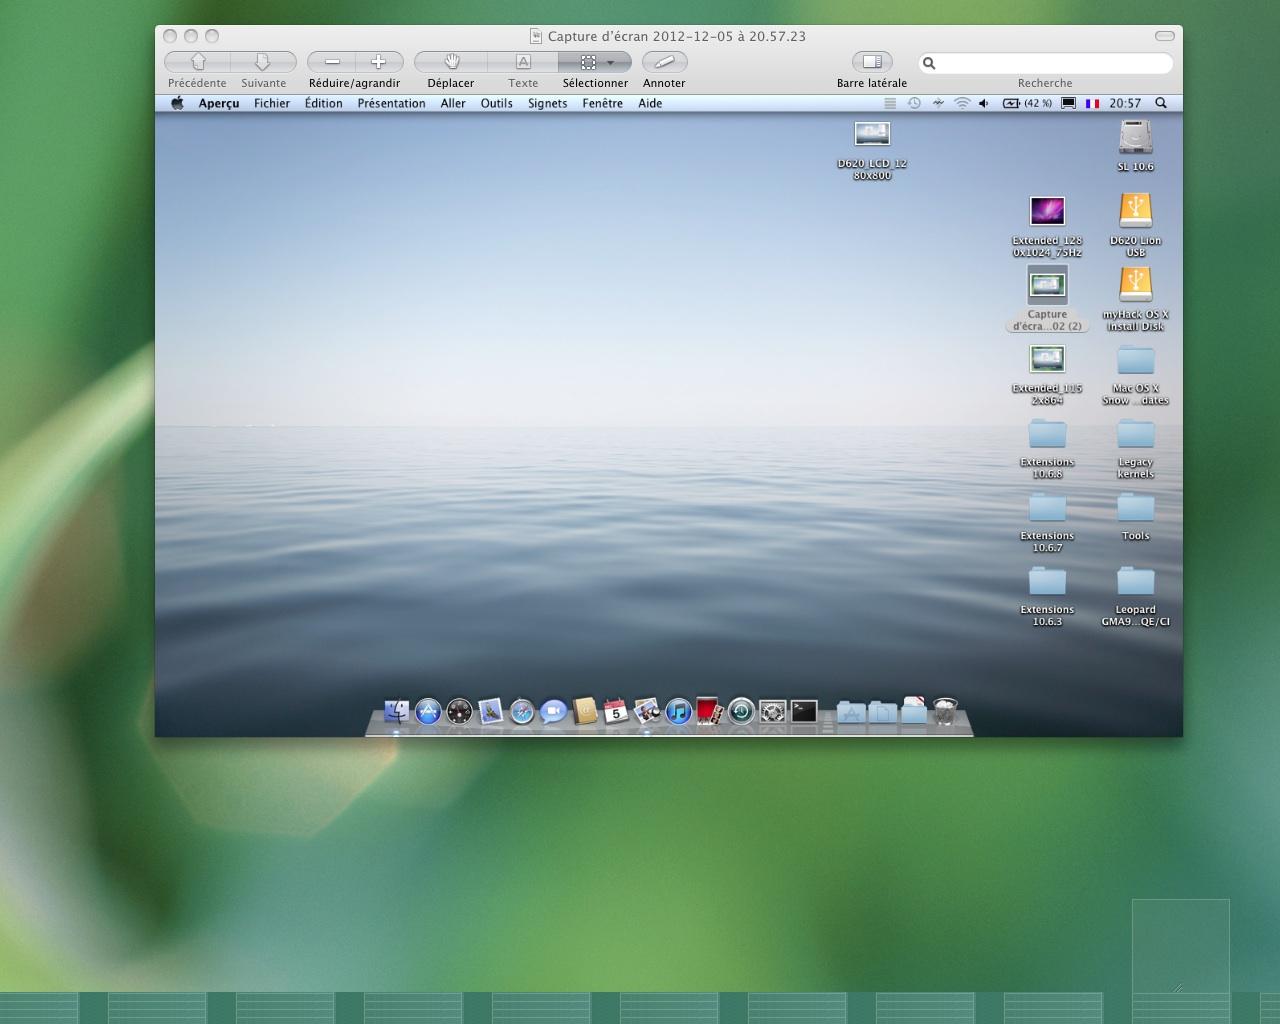The image size is (1280, 1024).
Task: Open the Sélectionner tool dropdown arrow
Action: [611, 62]
